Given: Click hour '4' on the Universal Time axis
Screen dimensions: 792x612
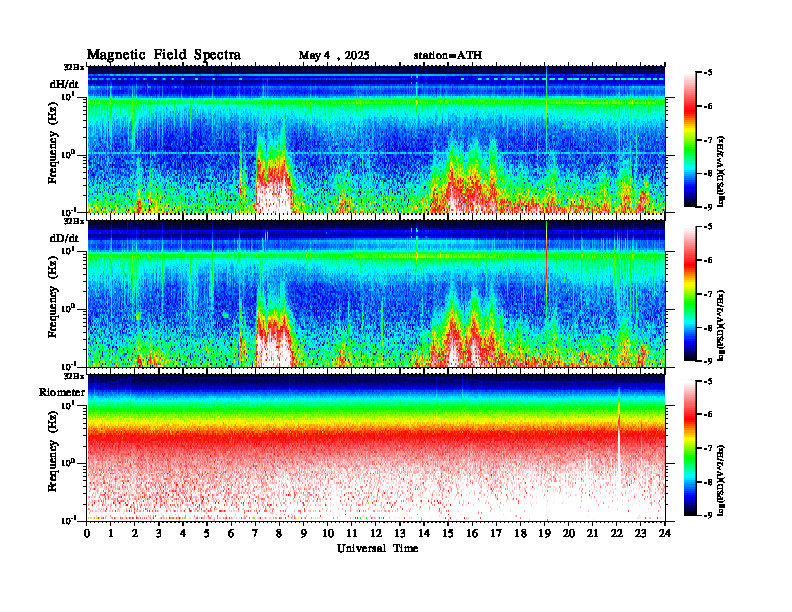Looking at the screenshot, I should point(183,534).
